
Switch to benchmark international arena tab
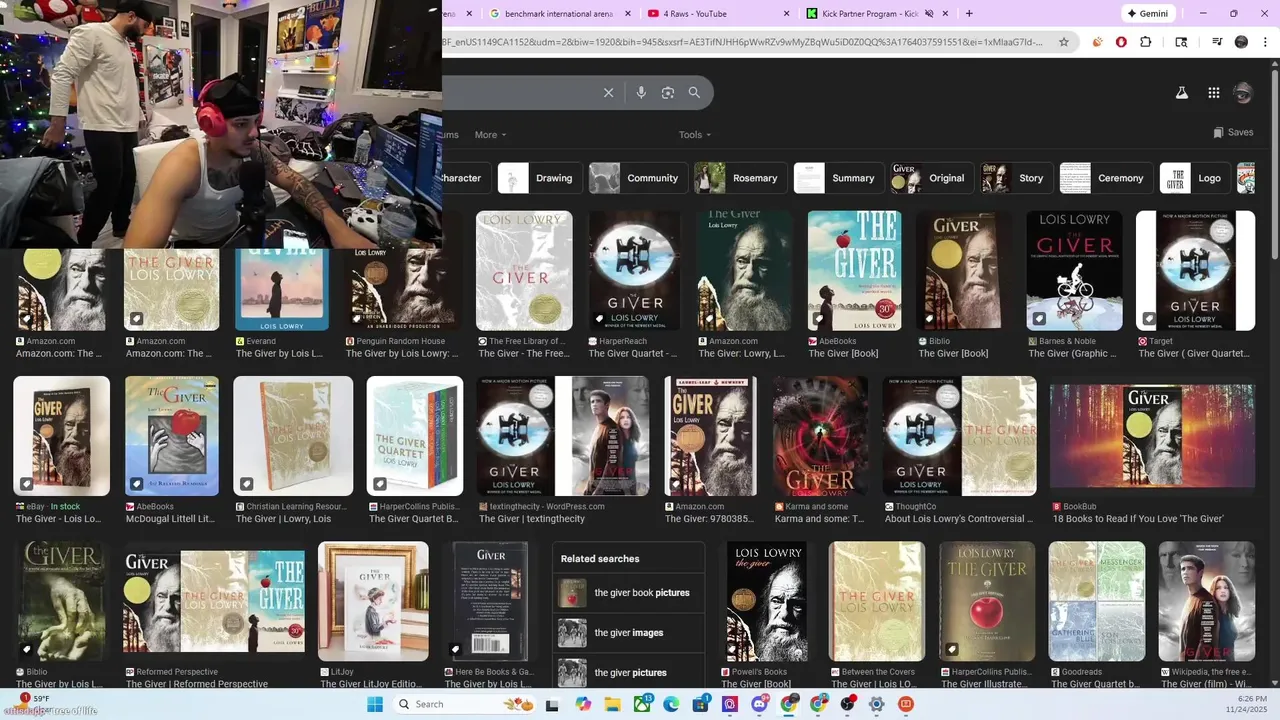[558, 14]
